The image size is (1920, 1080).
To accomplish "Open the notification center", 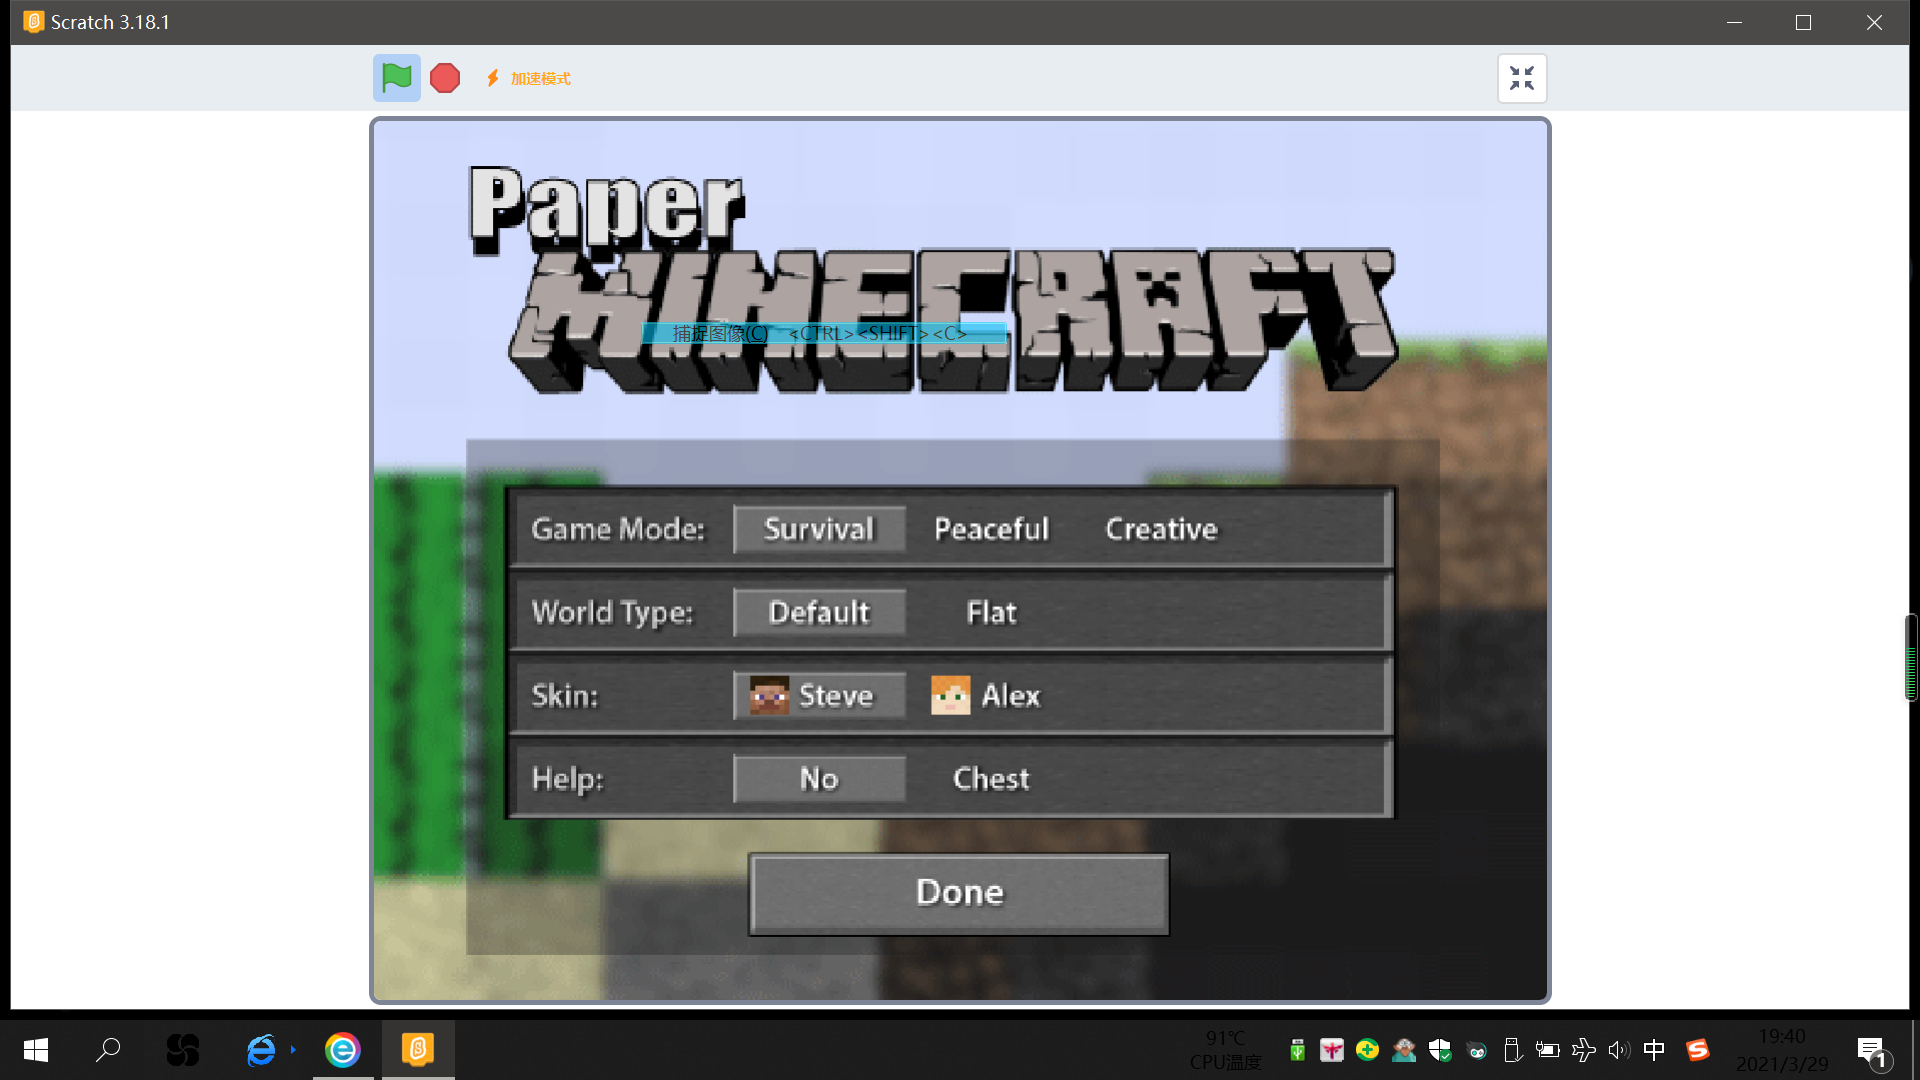I will [x=1873, y=1051].
